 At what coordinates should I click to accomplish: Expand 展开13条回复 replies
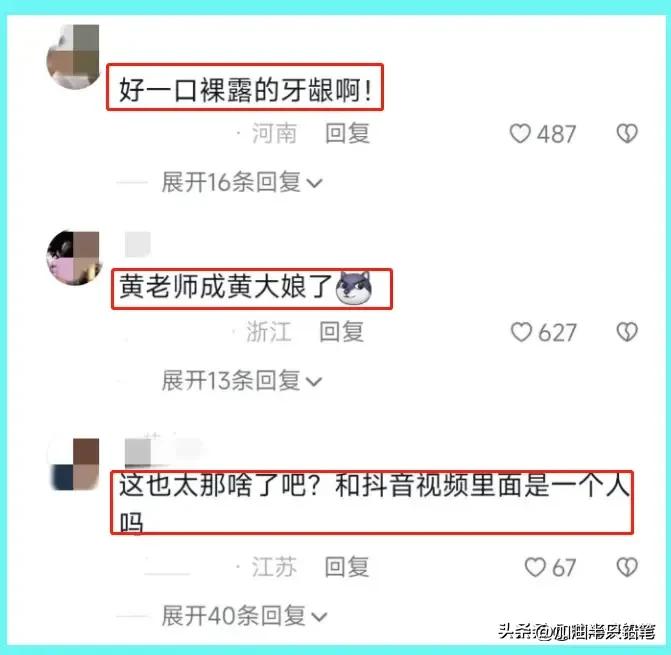pos(241,380)
